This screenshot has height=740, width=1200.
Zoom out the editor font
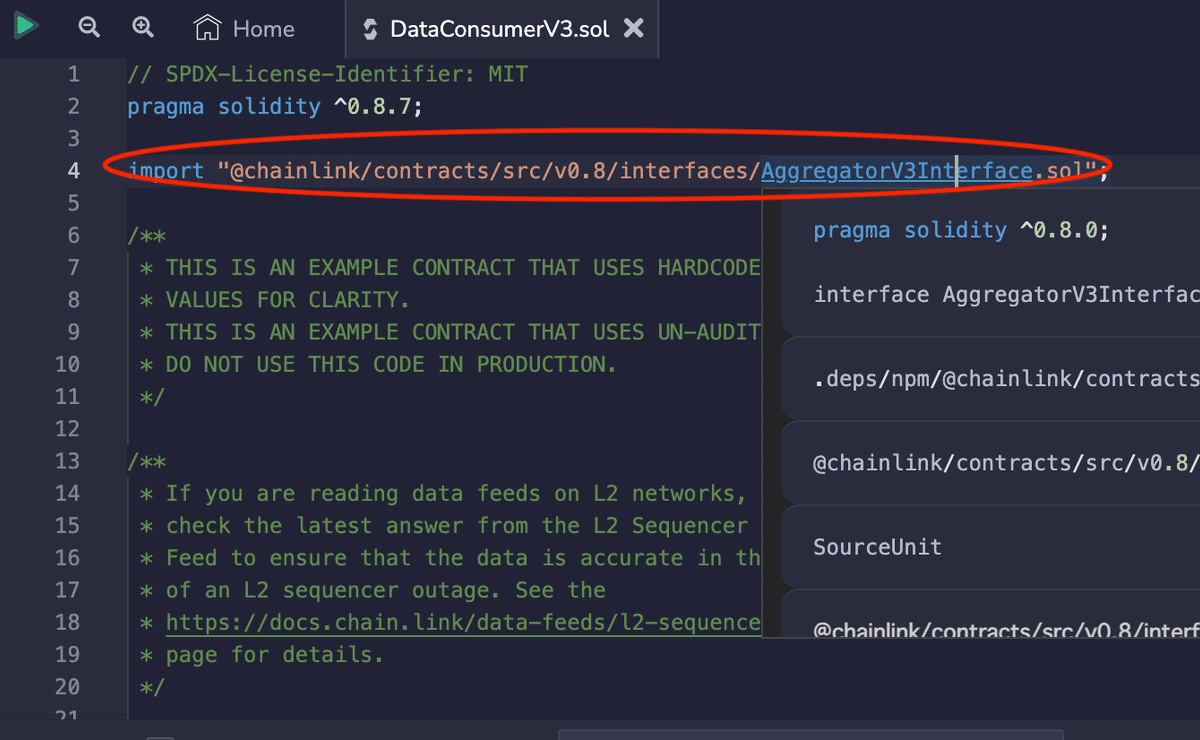point(90,28)
